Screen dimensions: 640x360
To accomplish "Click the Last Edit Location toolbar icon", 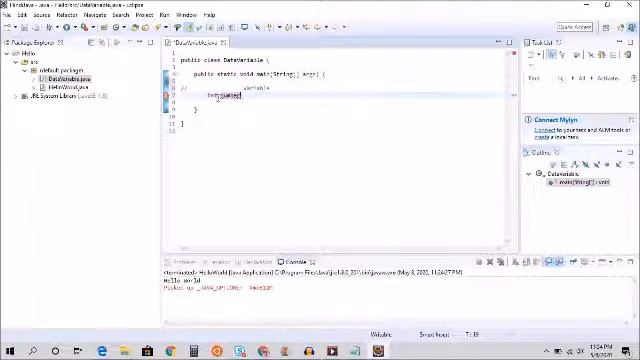I will (306, 27).
